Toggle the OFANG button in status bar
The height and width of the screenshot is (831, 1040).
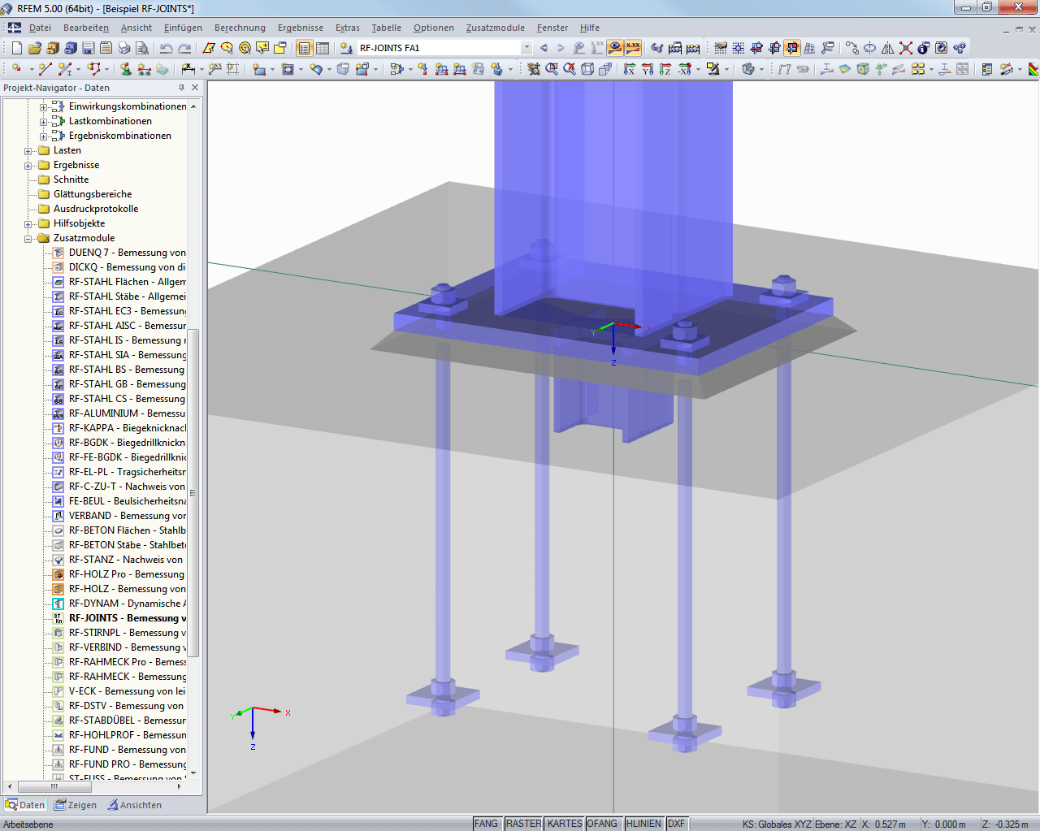pyautogui.click(x=602, y=823)
